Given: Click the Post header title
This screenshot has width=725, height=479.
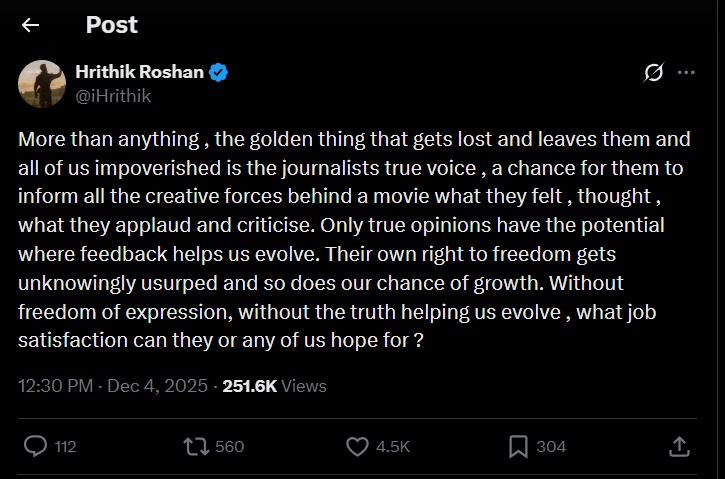Looking at the screenshot, I should 111,25.
